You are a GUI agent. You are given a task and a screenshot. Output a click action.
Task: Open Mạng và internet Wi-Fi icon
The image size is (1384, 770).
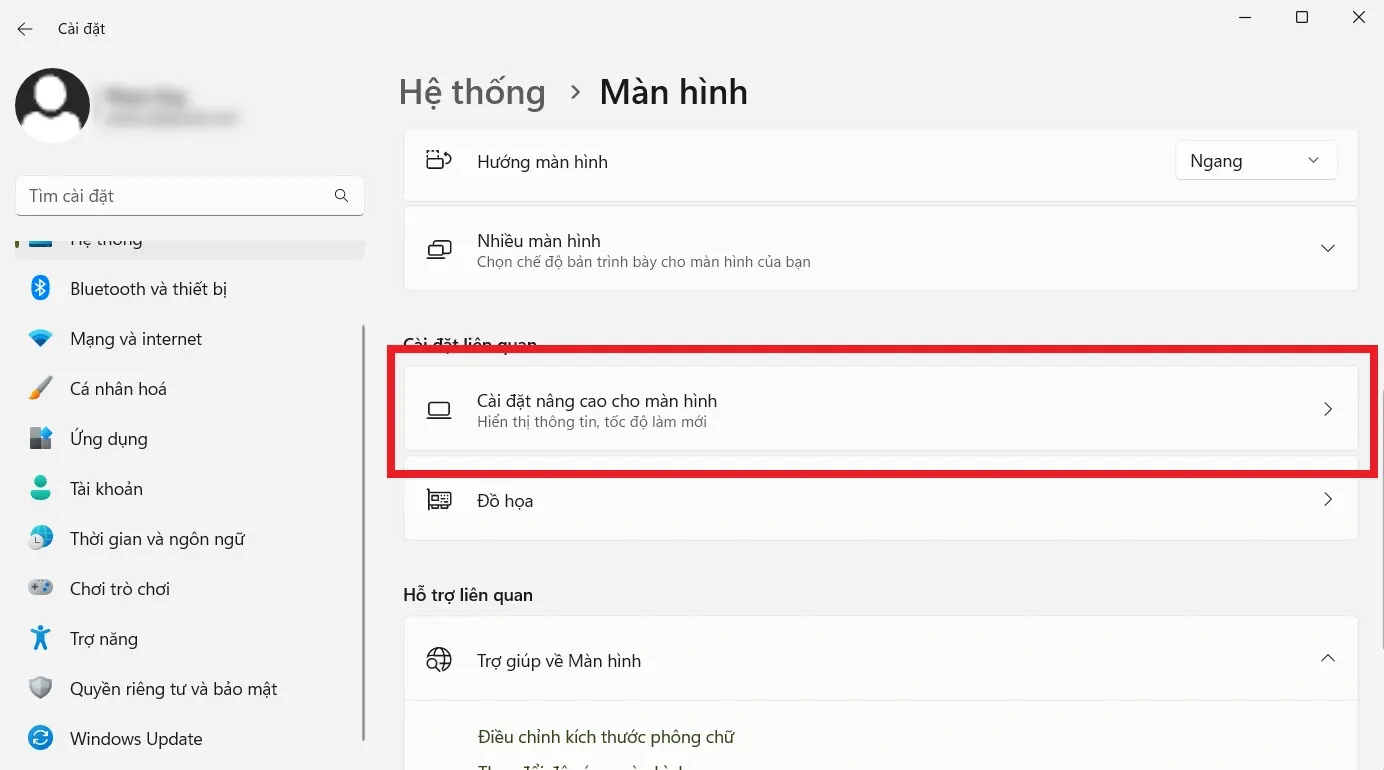coord(40,339)
